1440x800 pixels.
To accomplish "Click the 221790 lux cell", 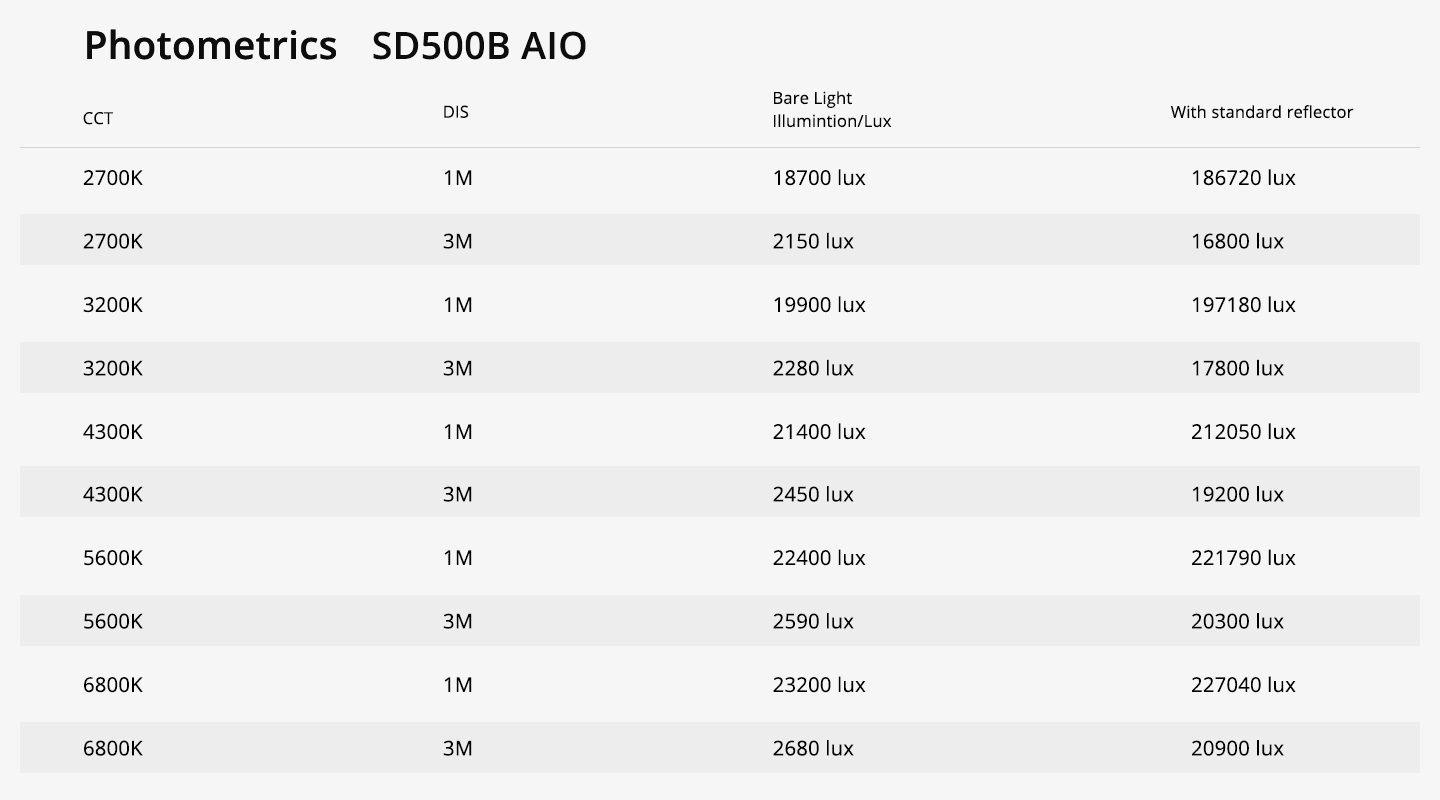I will pos(1243,558).
